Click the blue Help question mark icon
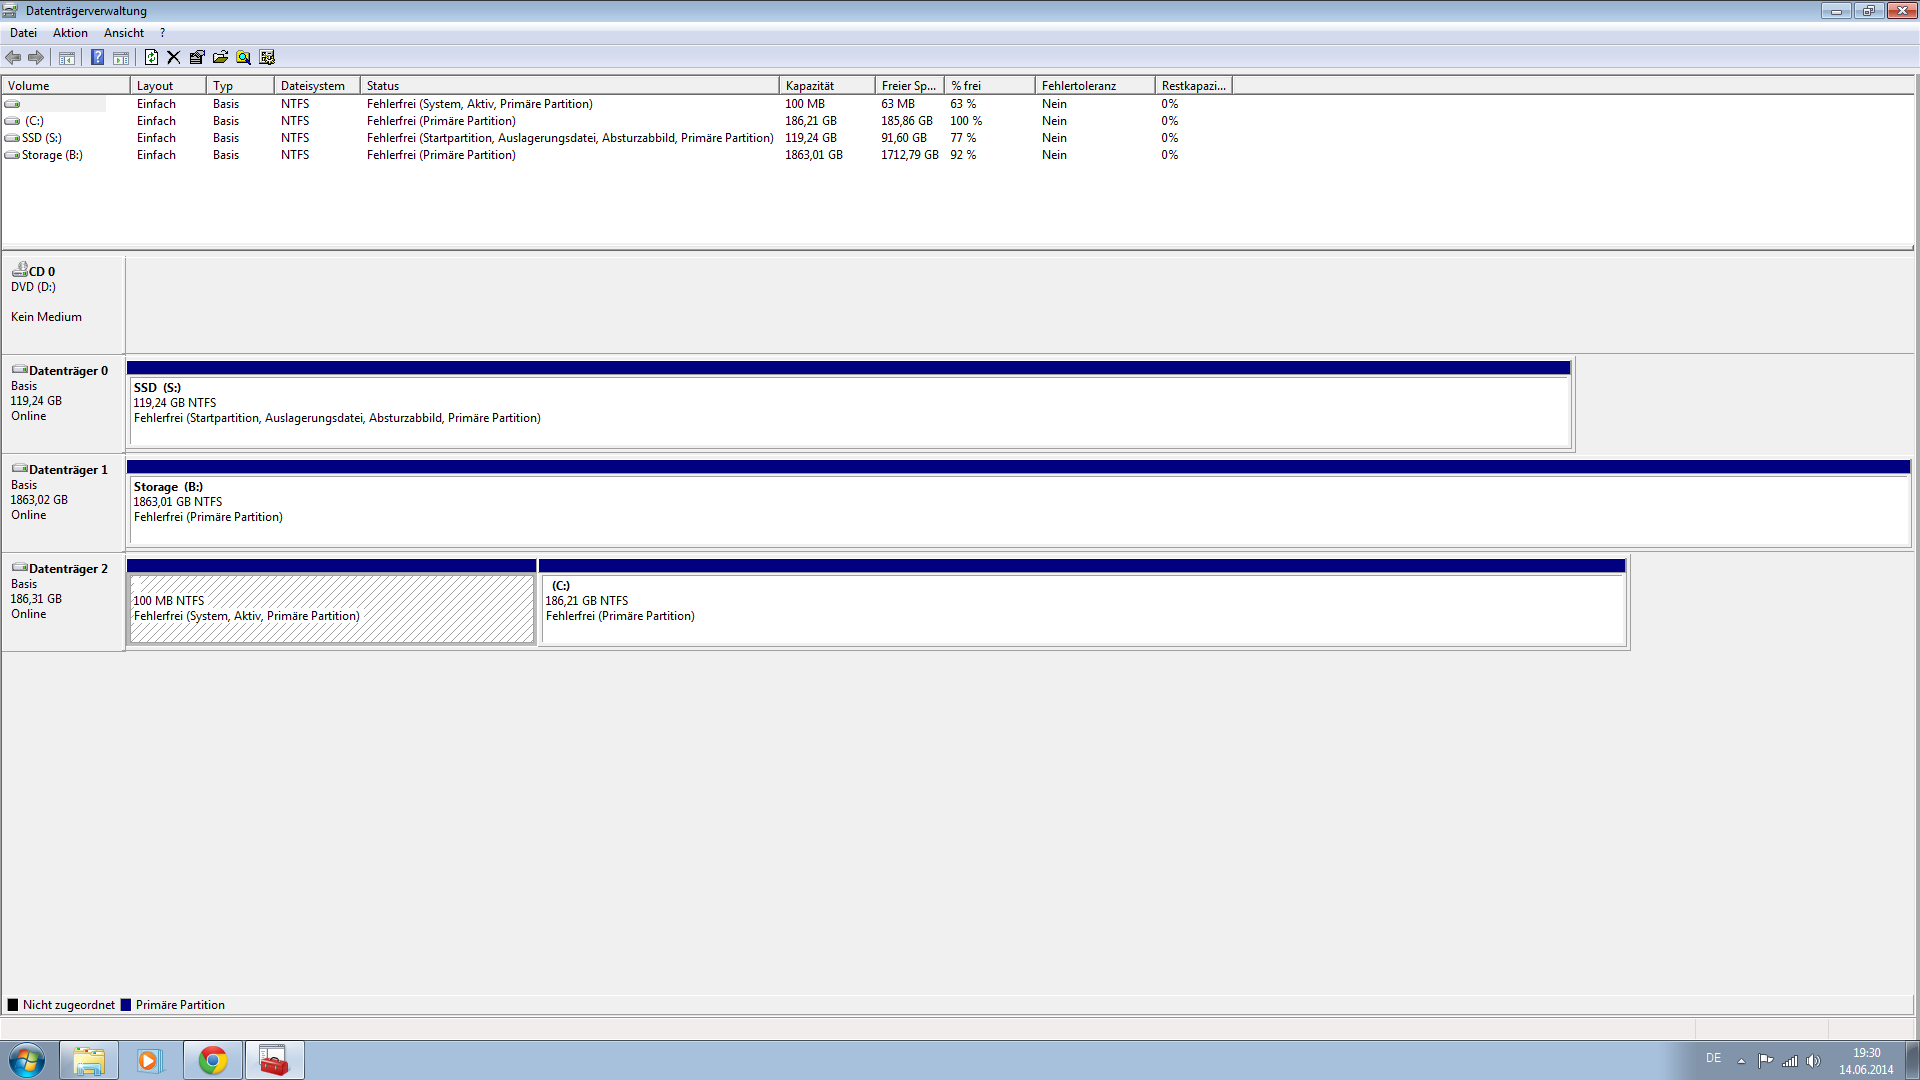The width and height of the screenshot is (1920, 1080). [x=97, y=57]
